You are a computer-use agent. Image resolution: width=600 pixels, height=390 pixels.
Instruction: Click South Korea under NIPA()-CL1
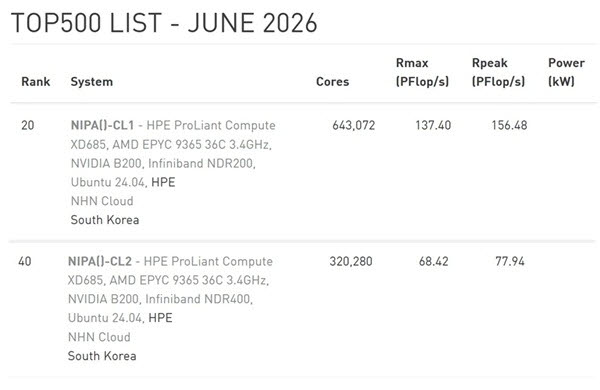click(105, 220)
